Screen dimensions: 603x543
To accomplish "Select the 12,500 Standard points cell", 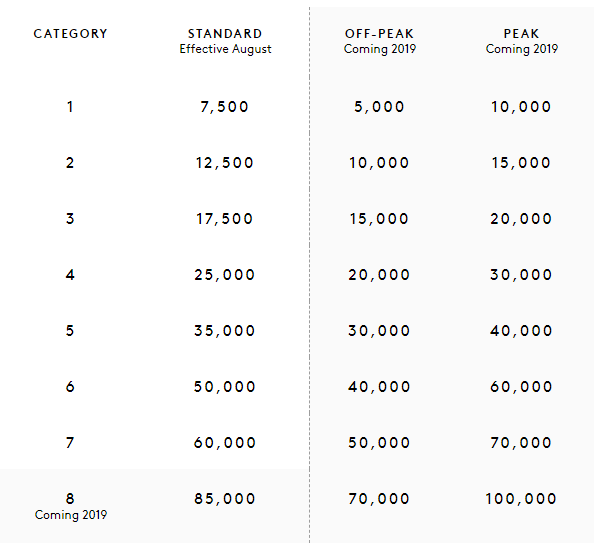I will (225, 163).
